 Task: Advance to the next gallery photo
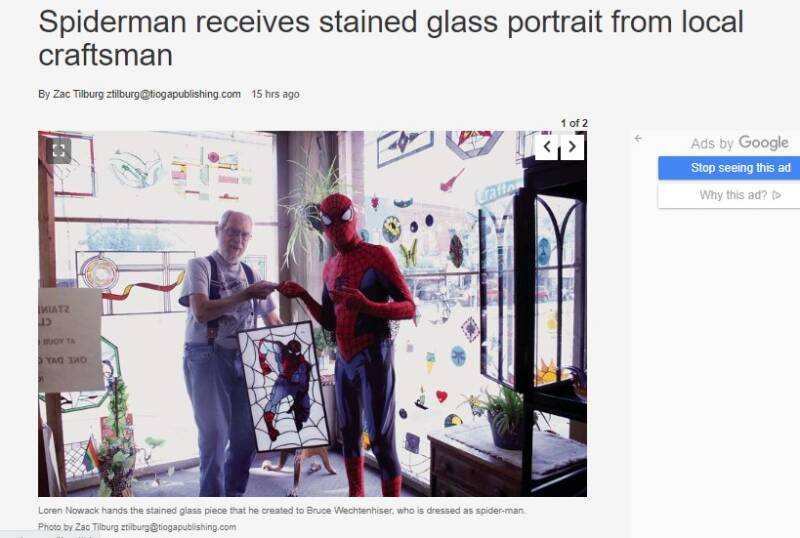[x=572, y=147]
